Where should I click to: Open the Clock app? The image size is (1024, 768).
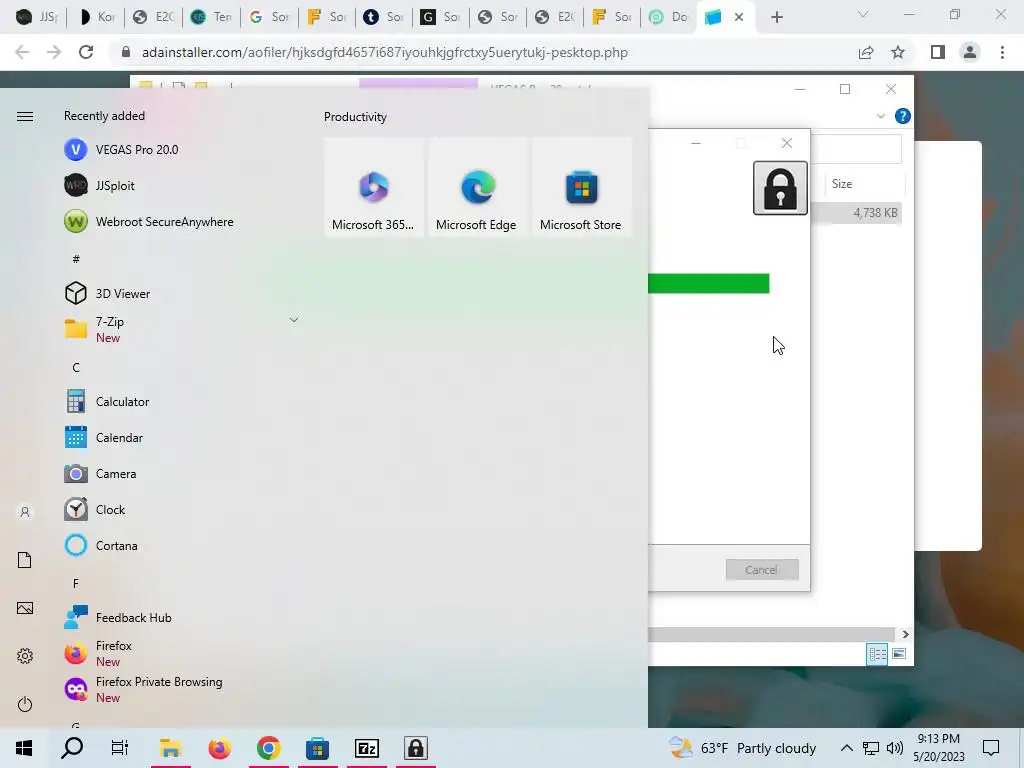point(95,509)
